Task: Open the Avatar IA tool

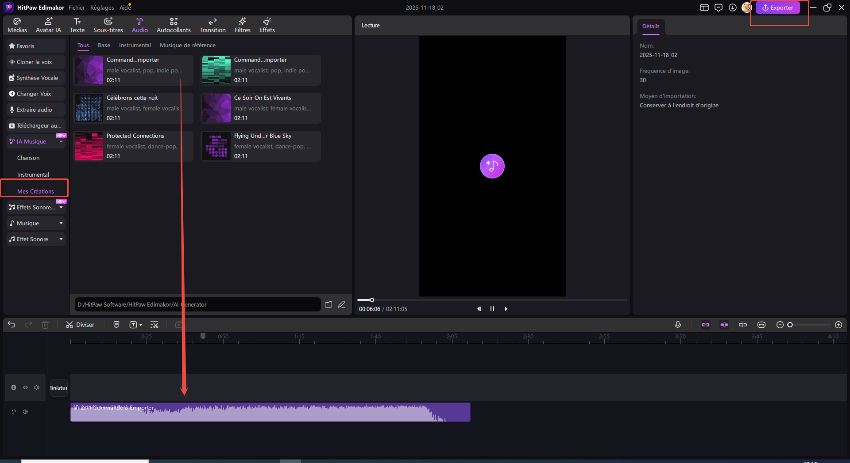Action: coord(48,25)
